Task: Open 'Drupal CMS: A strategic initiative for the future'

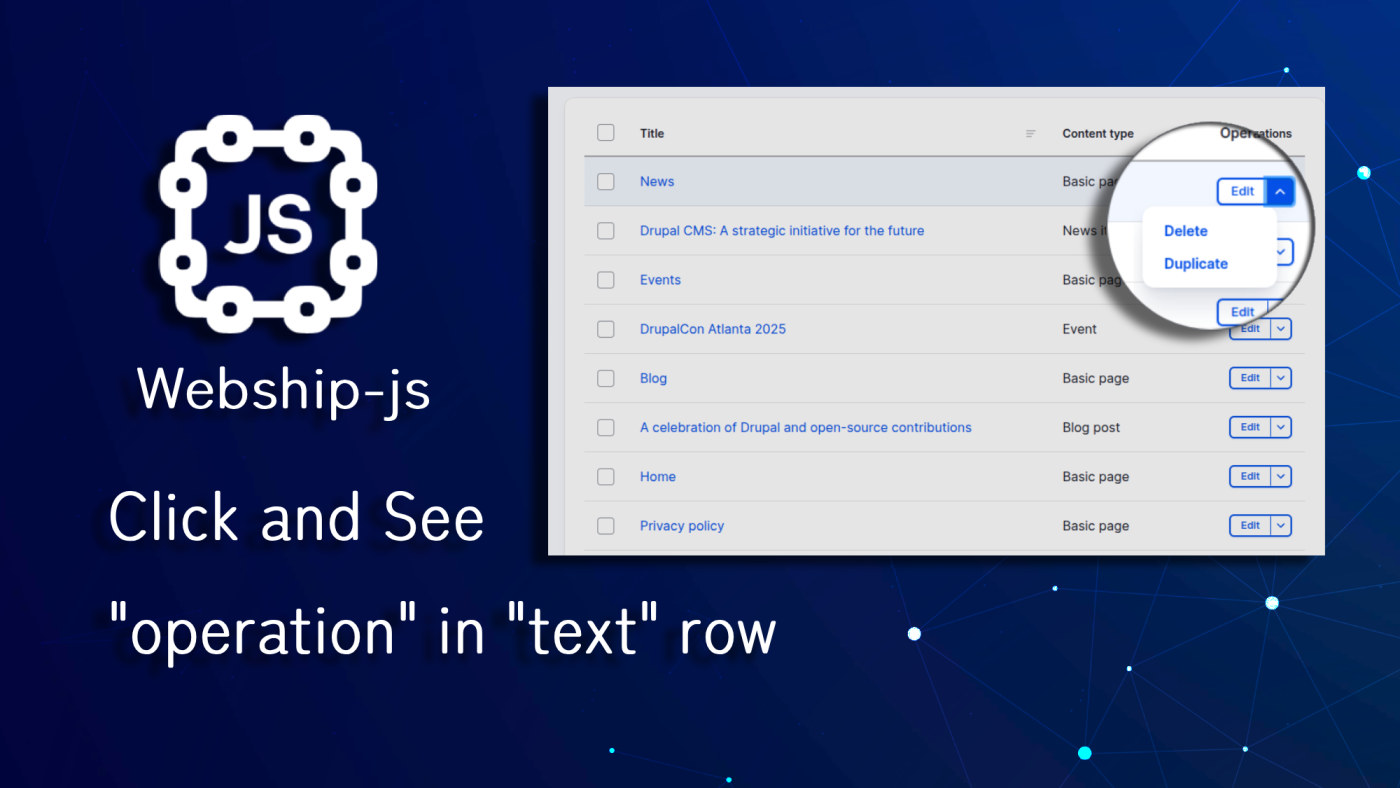Action: click(x=782, y=230)
